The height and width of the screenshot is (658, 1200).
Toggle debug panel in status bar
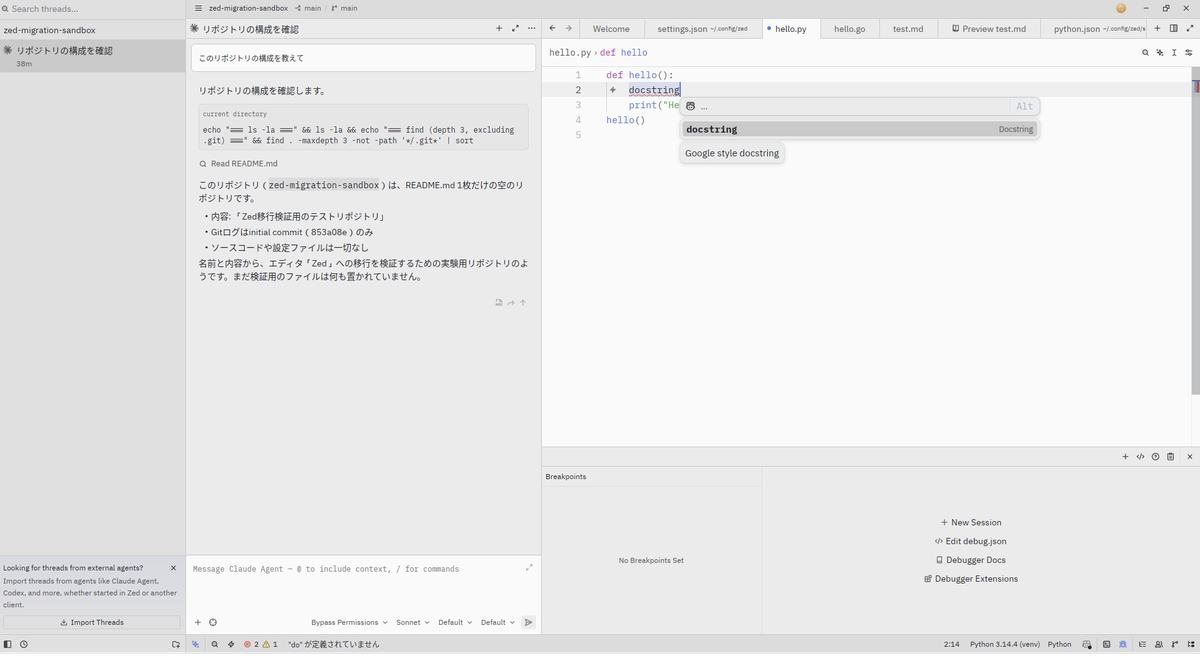[1123, 645]
